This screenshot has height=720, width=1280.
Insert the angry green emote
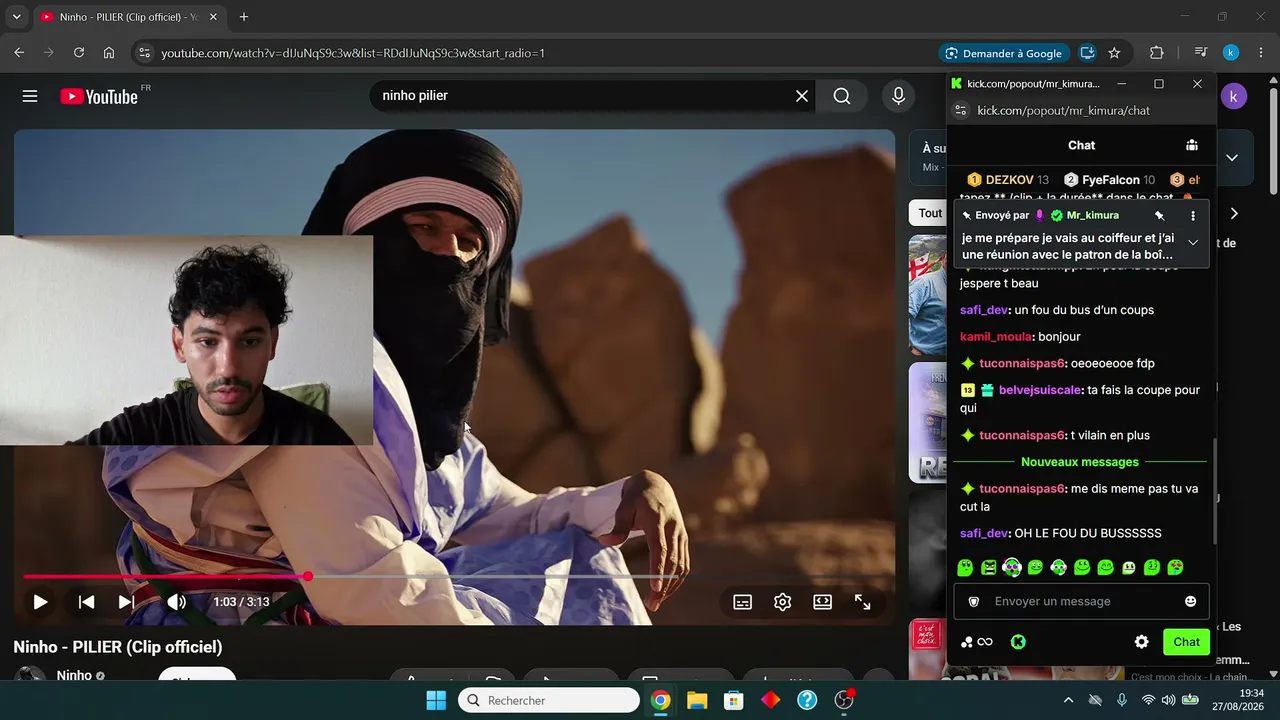point(988,568)
